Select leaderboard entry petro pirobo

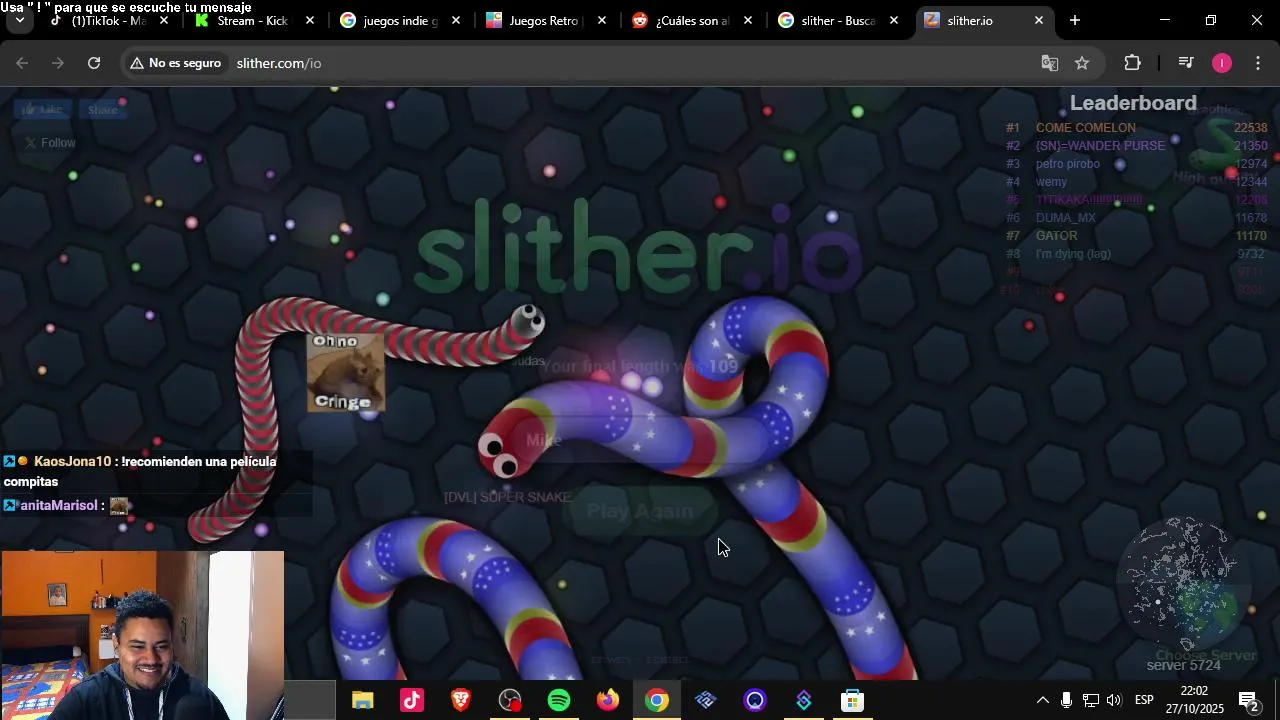1137,164
